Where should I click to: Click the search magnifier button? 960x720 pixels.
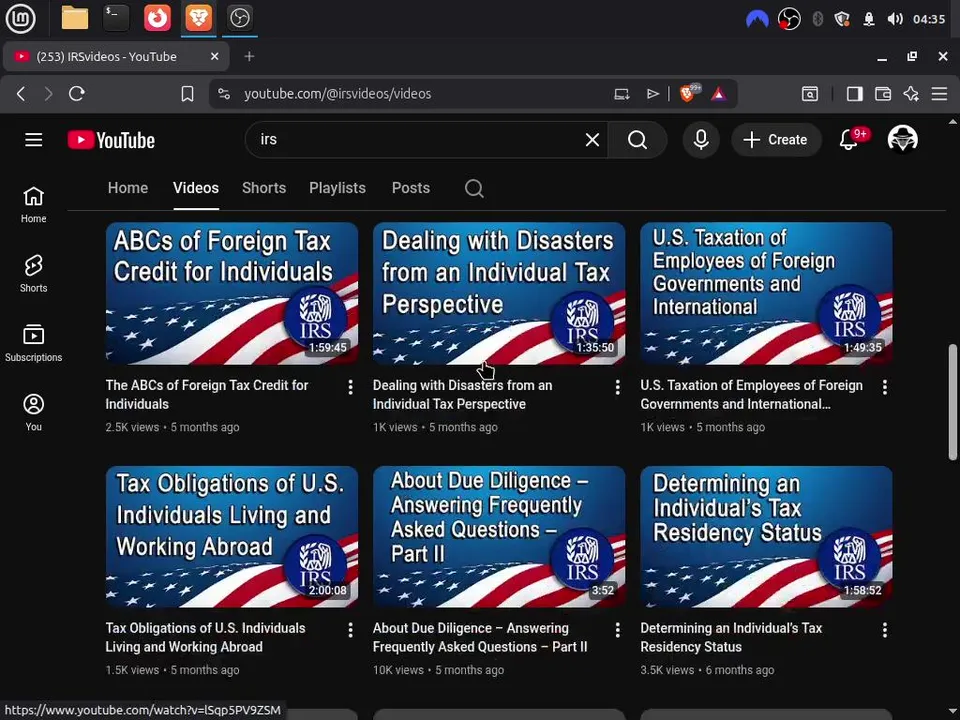[x=637, y=140]
